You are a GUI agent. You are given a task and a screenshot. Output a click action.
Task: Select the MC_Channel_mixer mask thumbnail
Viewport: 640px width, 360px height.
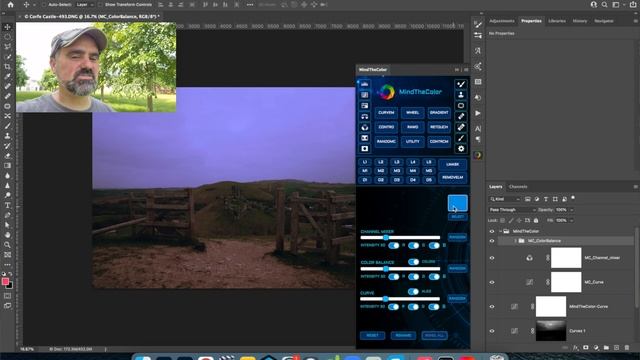566,258
